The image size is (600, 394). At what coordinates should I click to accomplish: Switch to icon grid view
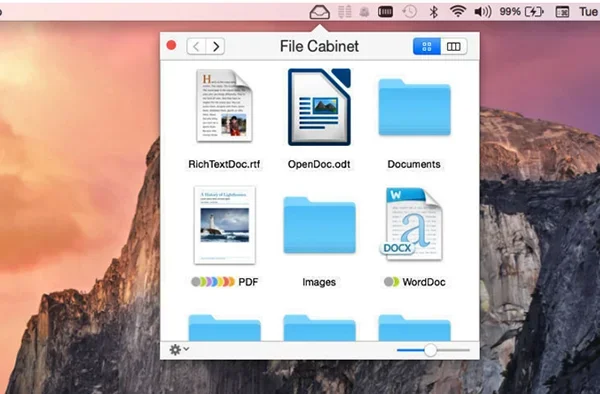tap(427, 47)
